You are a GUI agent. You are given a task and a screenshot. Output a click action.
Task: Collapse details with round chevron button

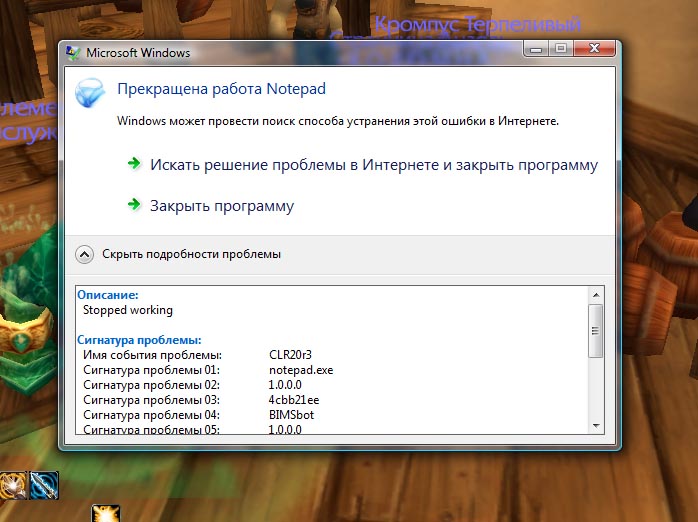pyautogui.click(x=84, y=255)
